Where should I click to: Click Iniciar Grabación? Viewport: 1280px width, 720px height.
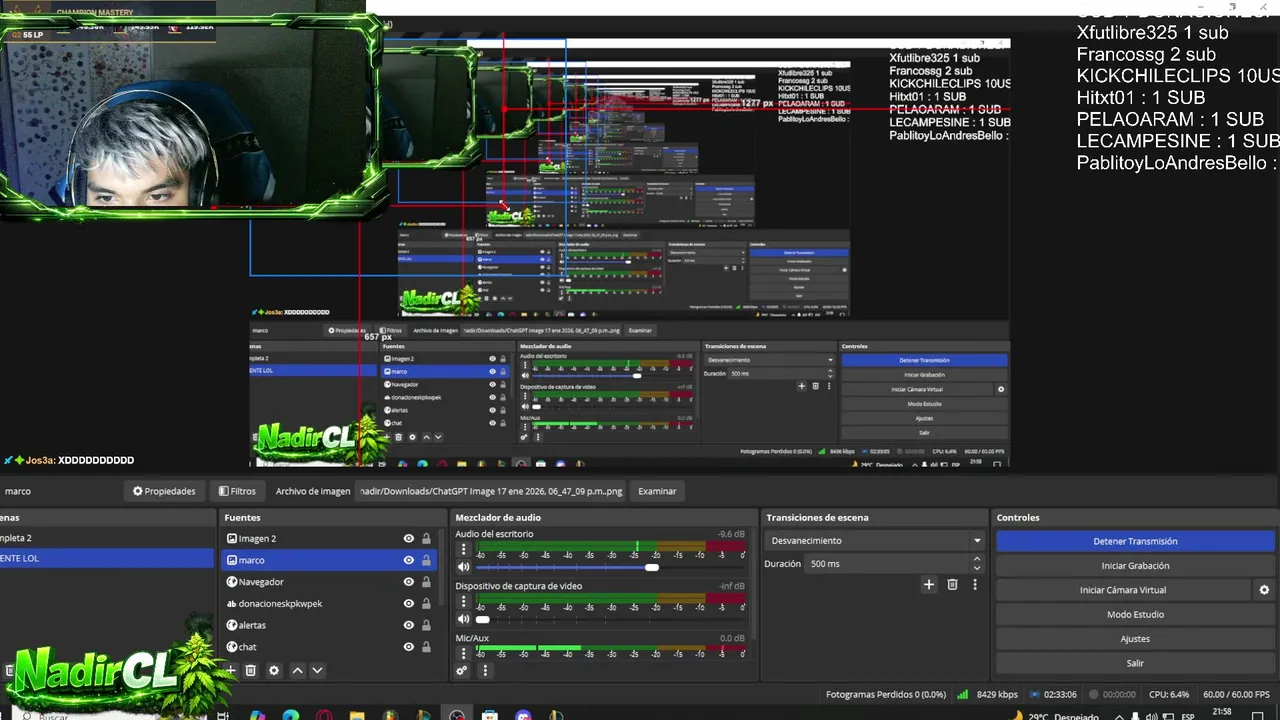click(1135, 565)
